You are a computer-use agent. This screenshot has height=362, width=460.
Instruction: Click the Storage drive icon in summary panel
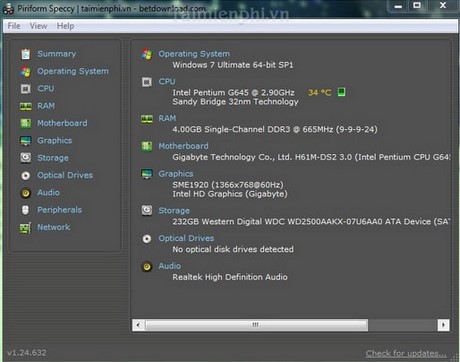pyautogui.click(x=147, y=210)
